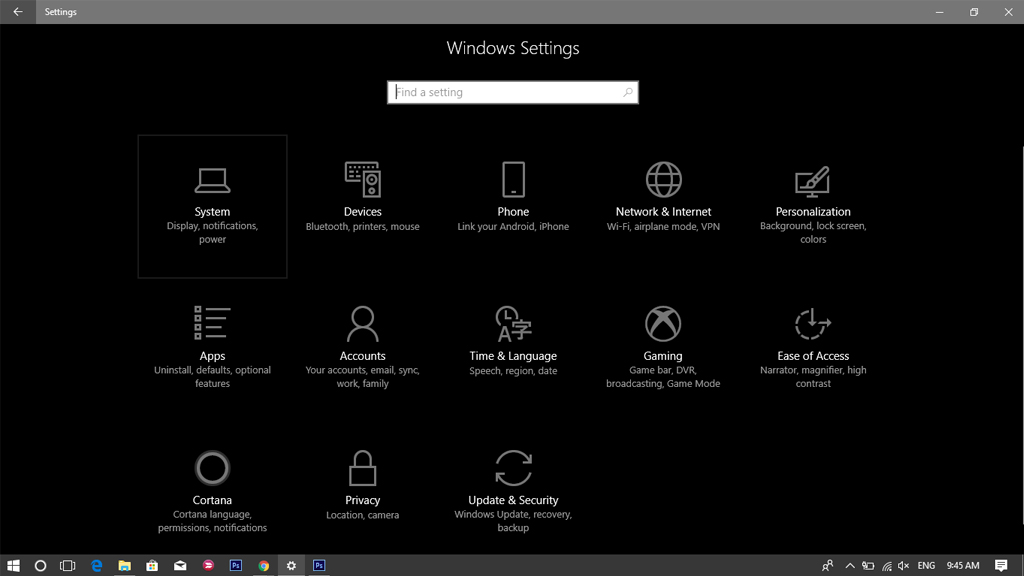Screen dimensions: 1024x576
Task: Click the 9:45 AM clock
Action: coord(963,566)
